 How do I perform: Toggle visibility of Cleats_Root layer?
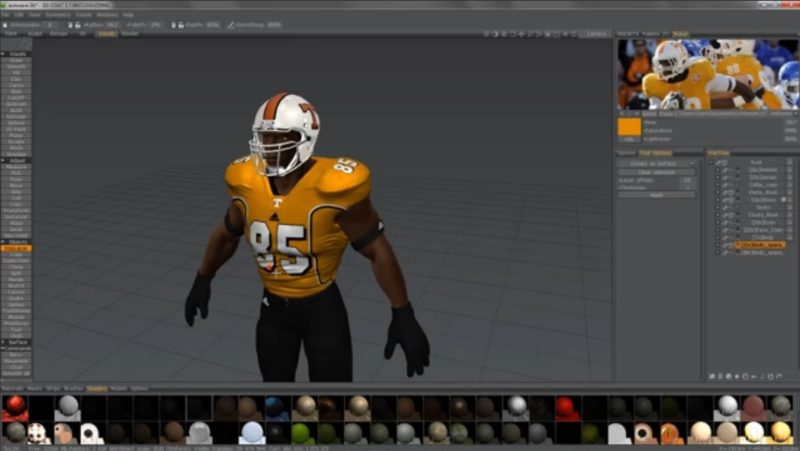point(725,215)
